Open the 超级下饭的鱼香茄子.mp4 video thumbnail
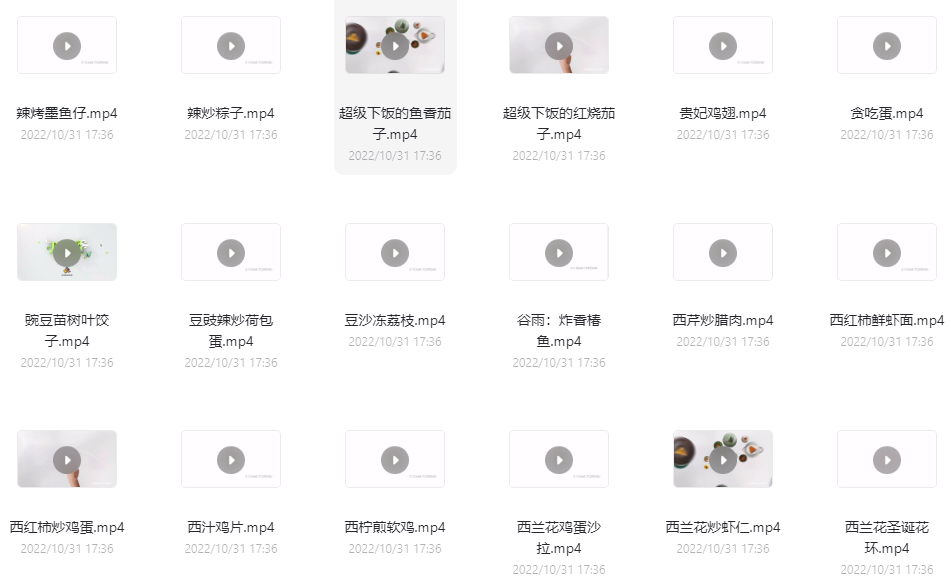The image size is (951, 586). tap(395, 45)
